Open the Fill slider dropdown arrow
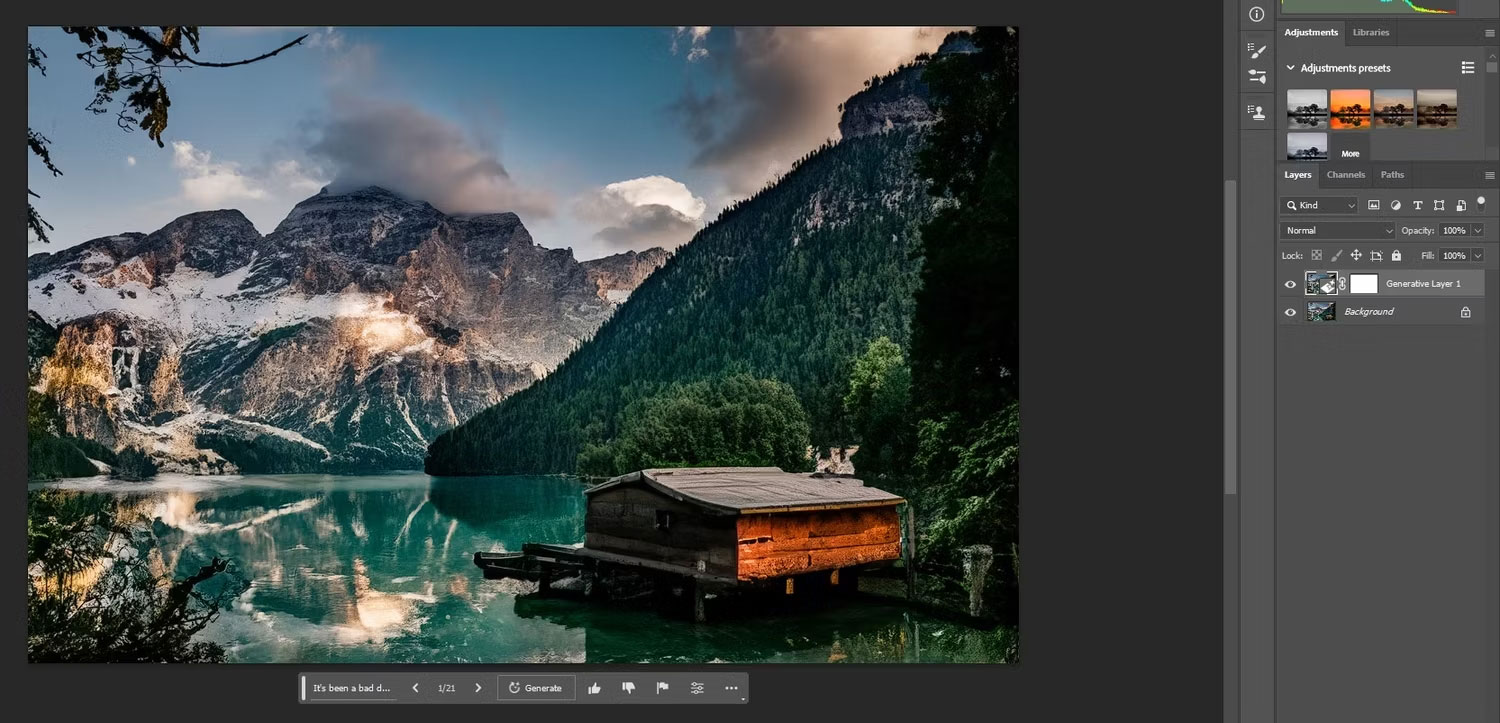Image resolution: width=1500 pixels, height=723 pixels. pos(1478,256)
